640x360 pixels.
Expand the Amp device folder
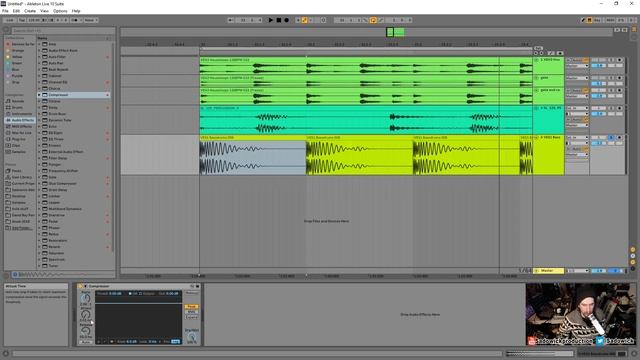[x=40, y=44]
